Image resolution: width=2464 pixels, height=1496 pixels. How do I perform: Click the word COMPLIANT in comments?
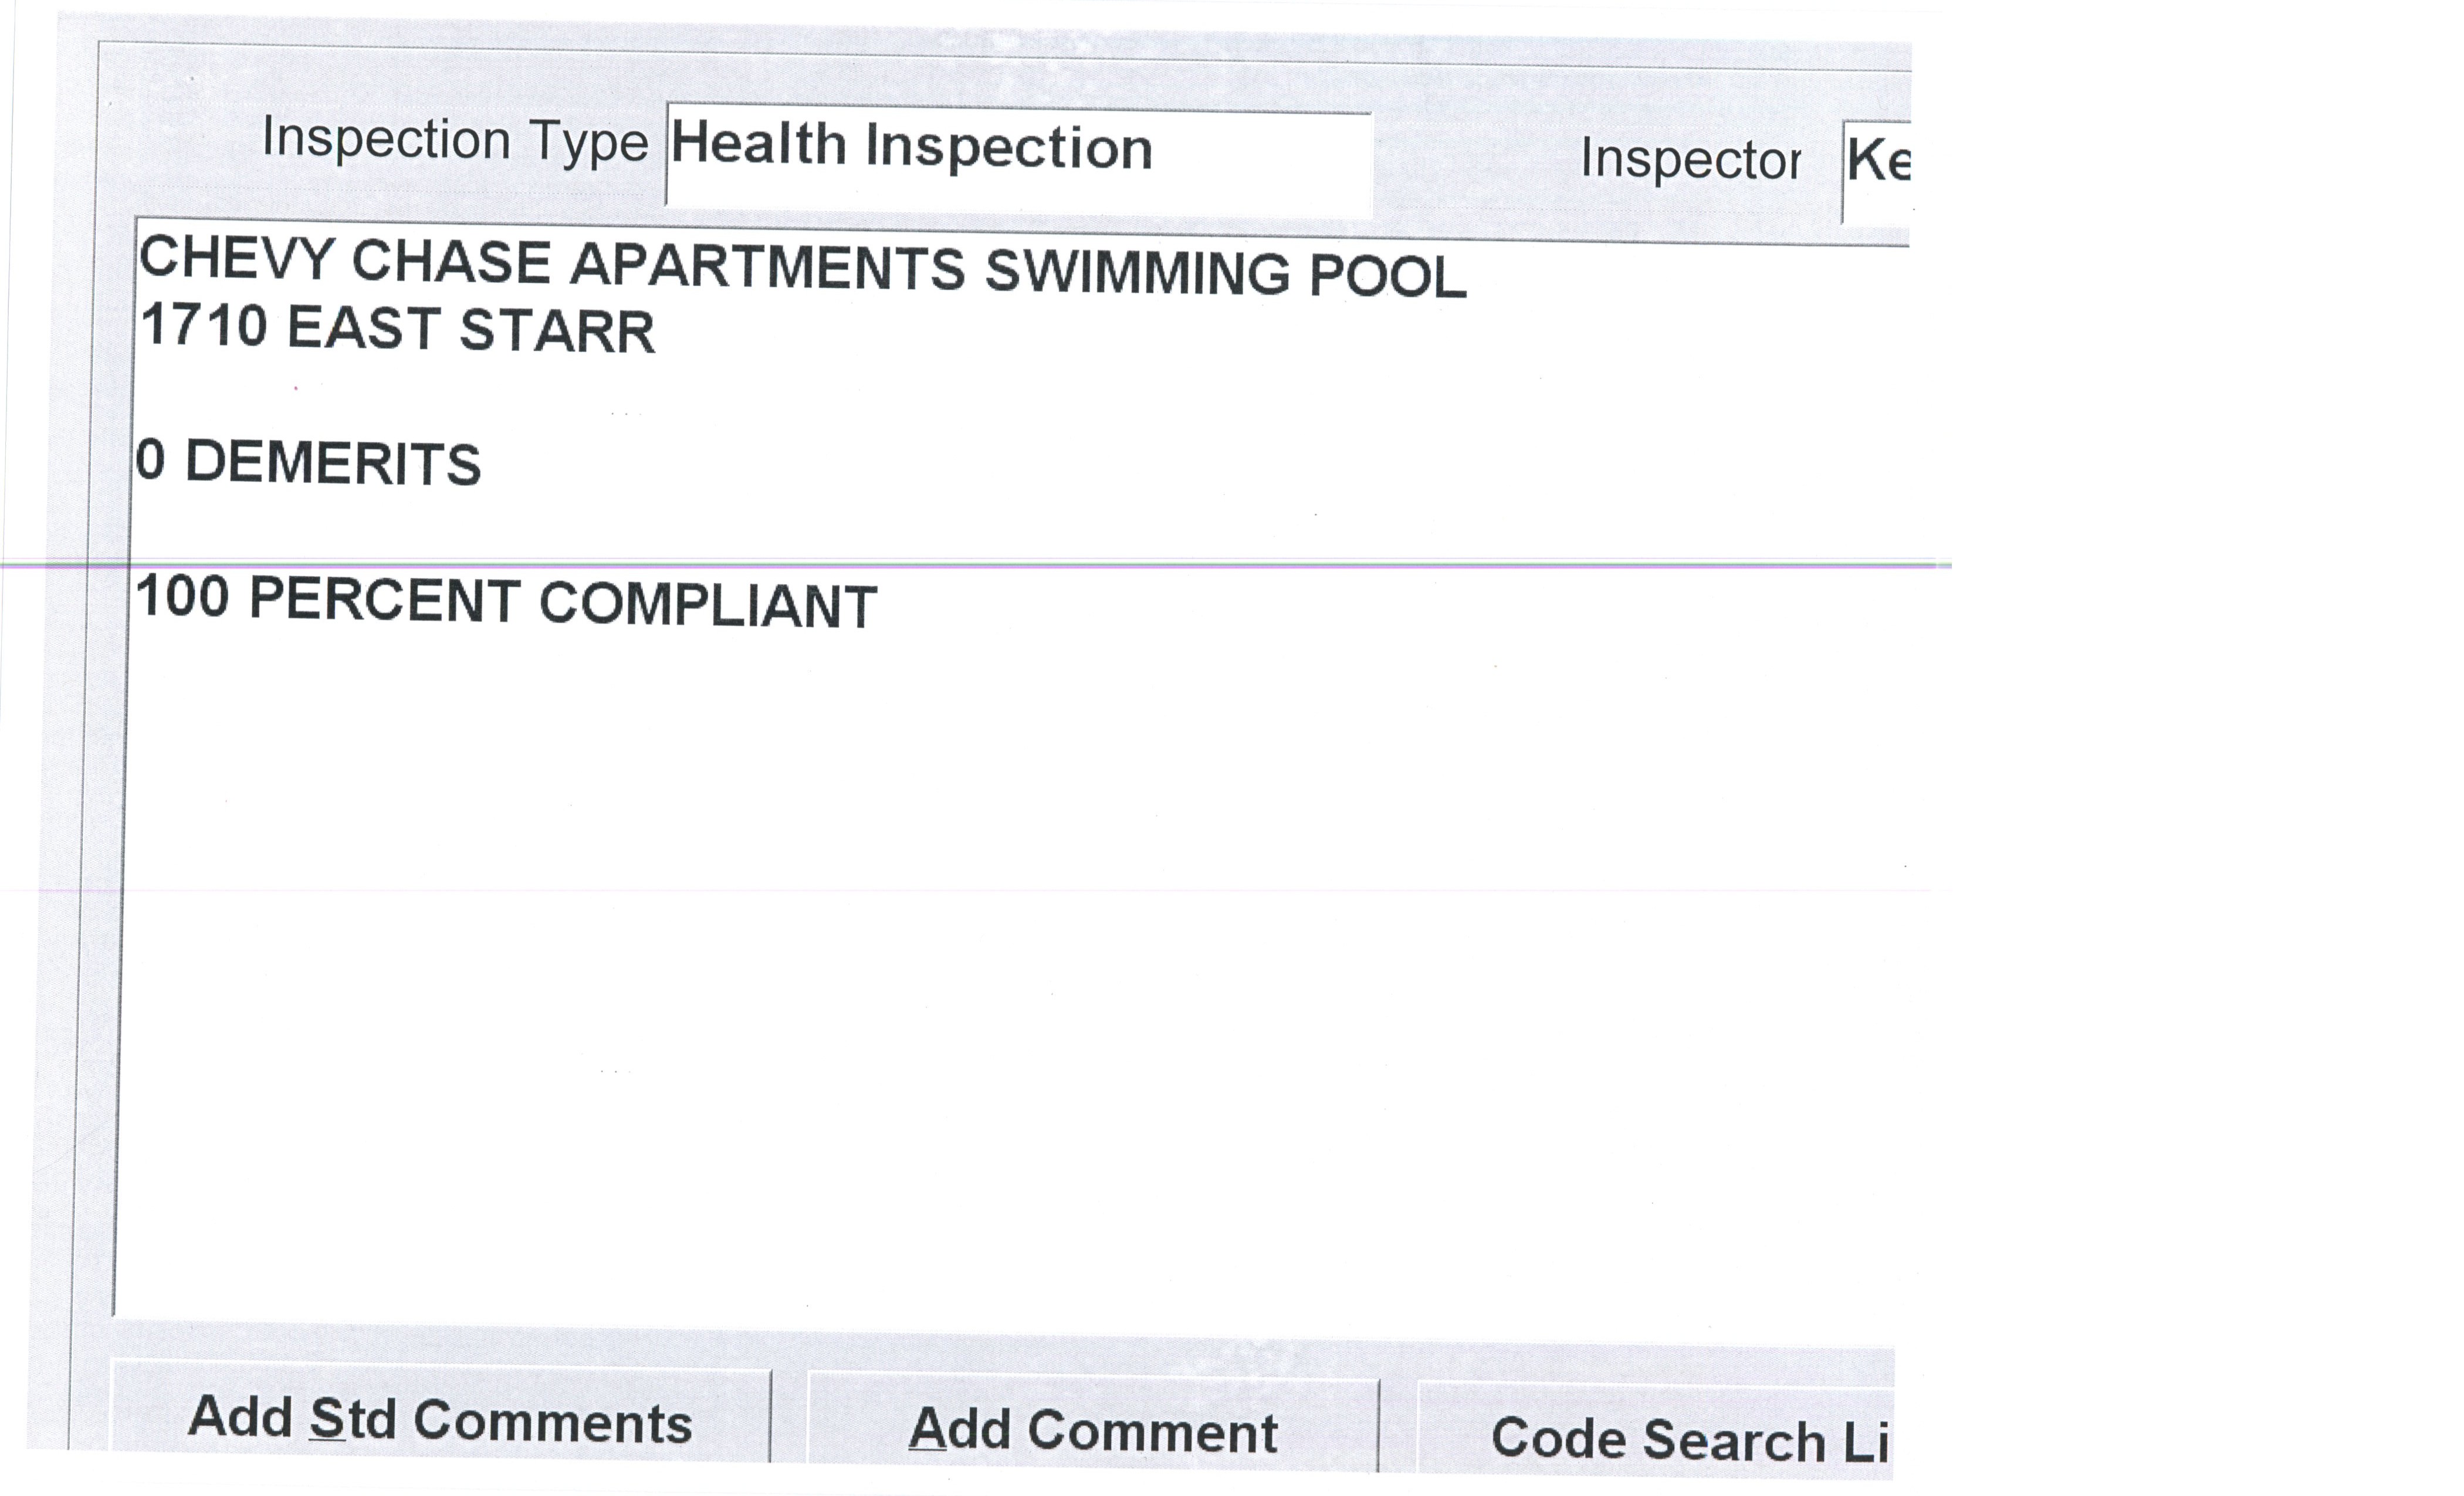[708, 605]
